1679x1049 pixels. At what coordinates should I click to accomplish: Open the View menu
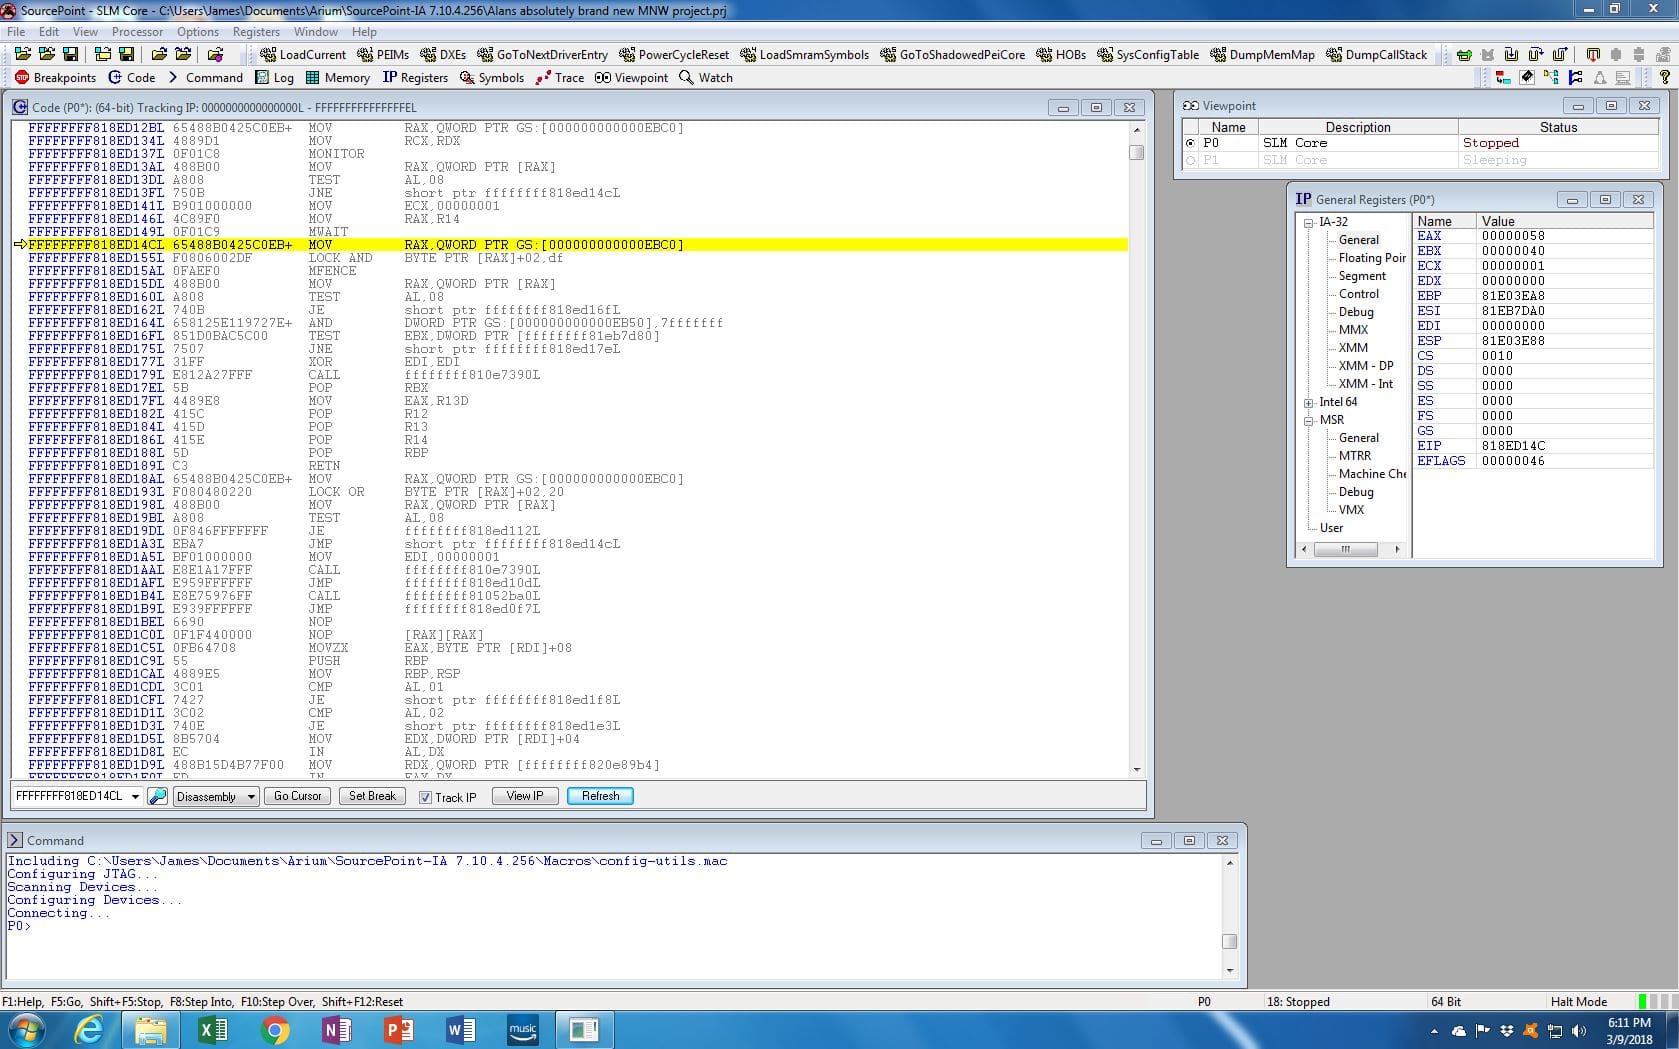coord(85,31)
